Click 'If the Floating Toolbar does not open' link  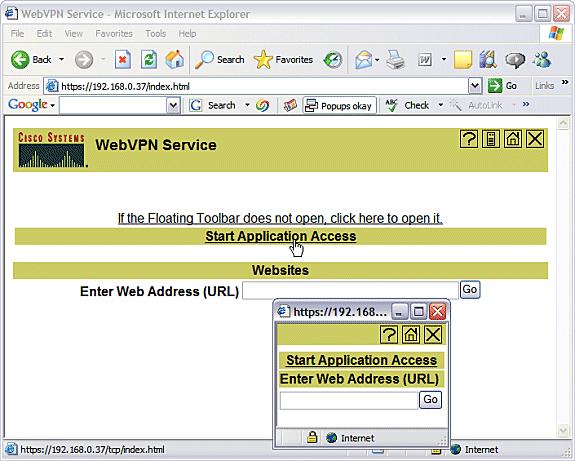[280, 218]
